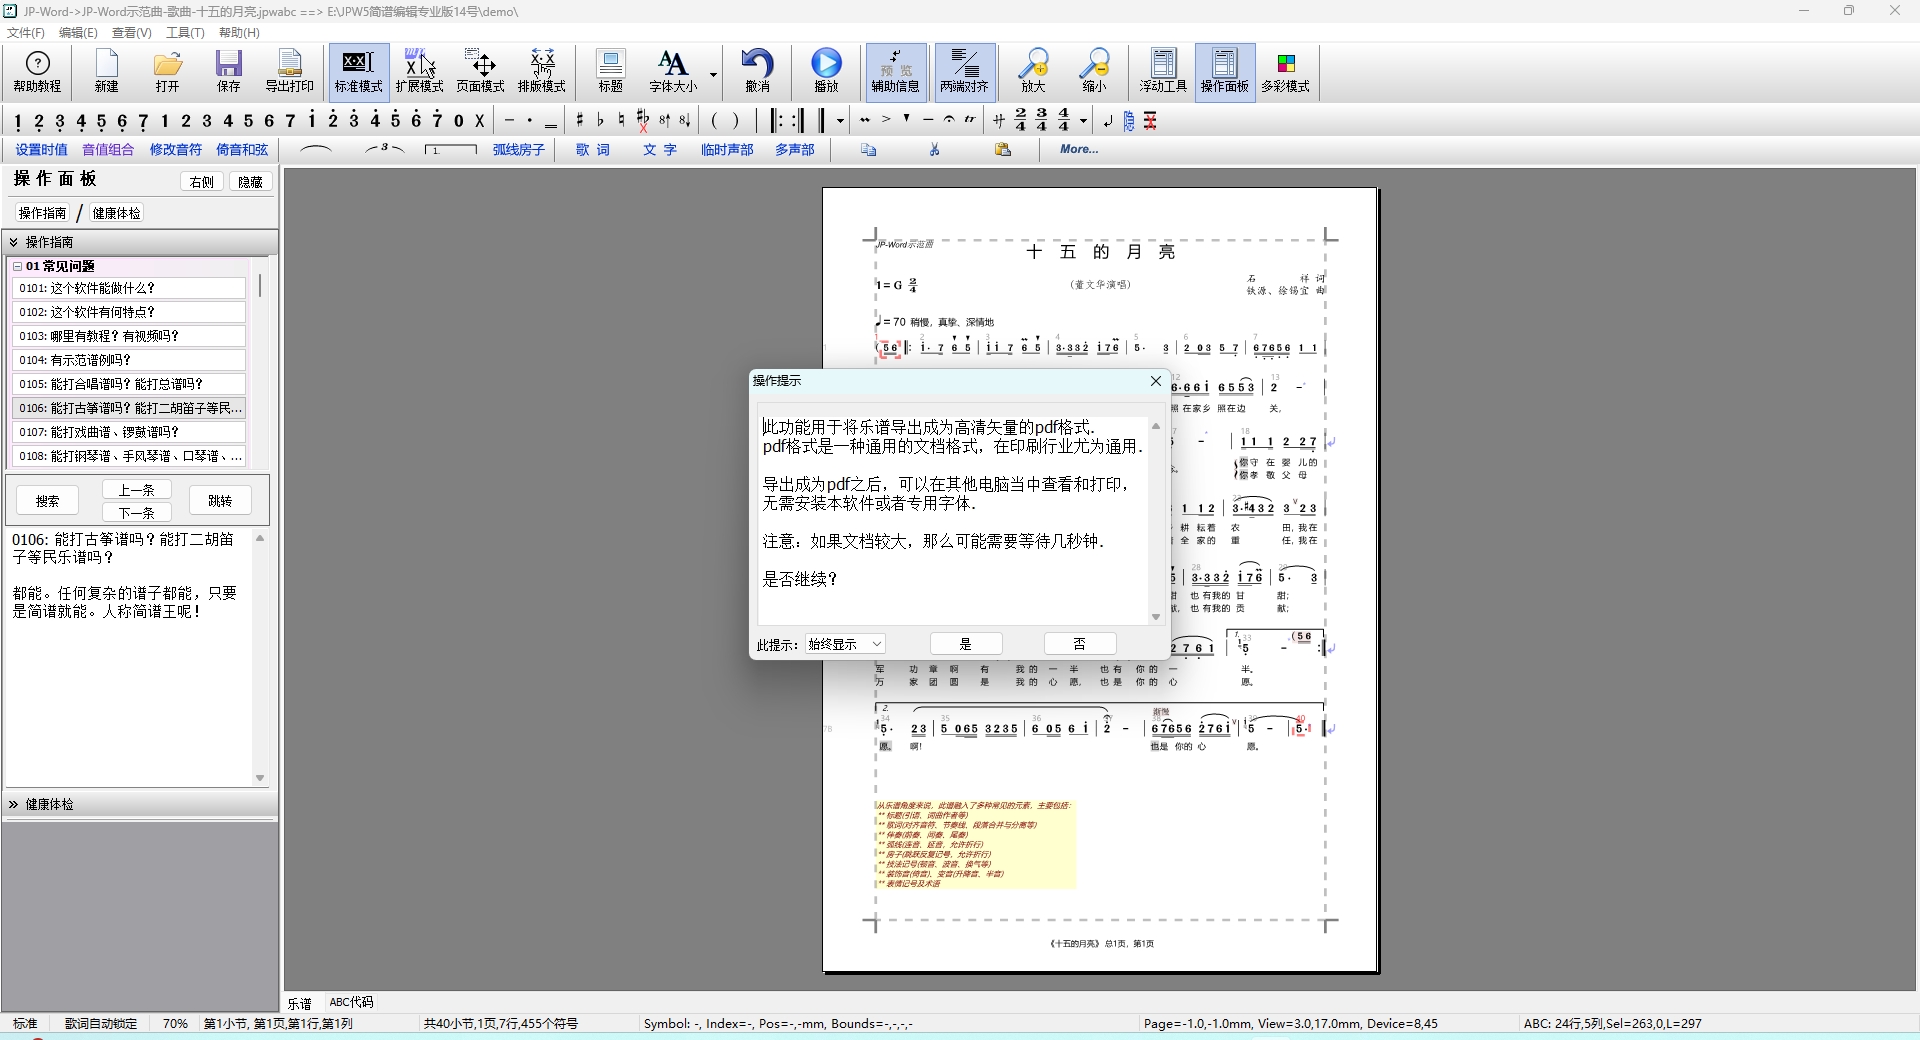This screenshot has height=1040, width=1920.
Task: Click the 操作提示 dialog text scrollbar
Action: pyautogui.click(x=1156, y=521)
